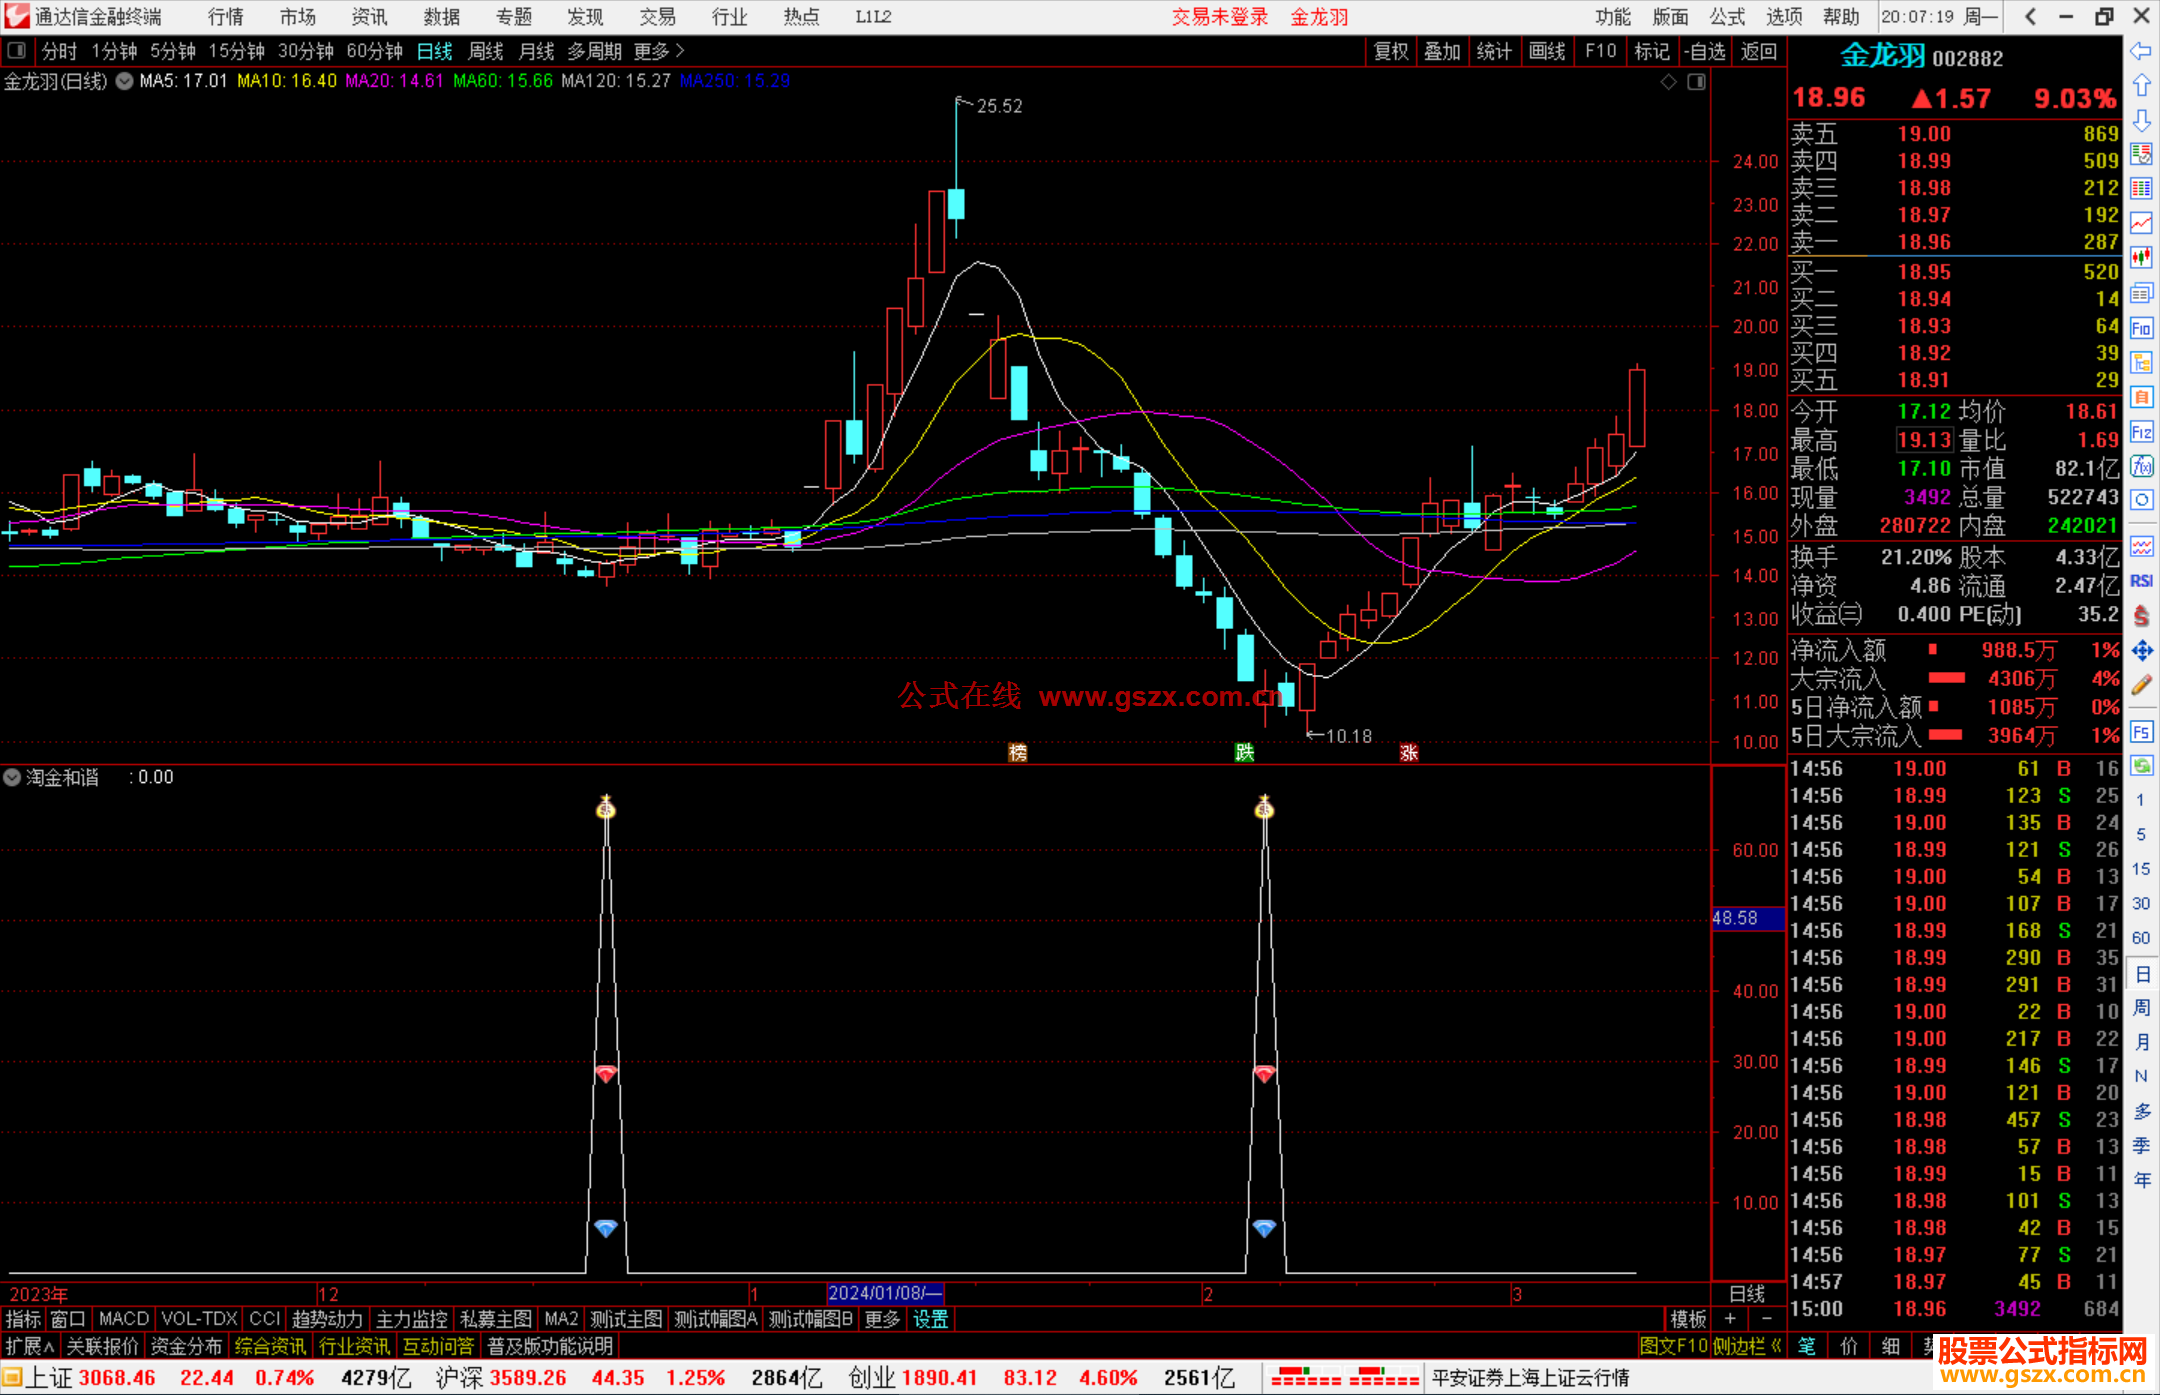Switch to the MACD indicator tab
The width and height of the screenshot is (2160, 1395).
click(123, 1319)
